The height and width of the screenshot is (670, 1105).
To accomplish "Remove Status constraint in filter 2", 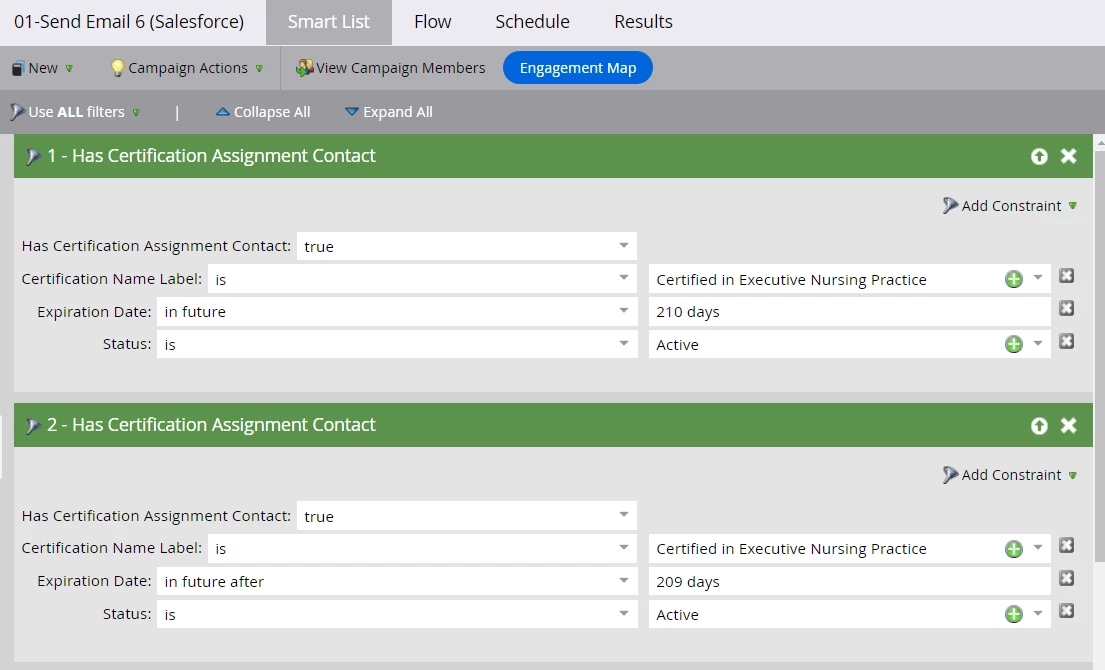I will [1066, 611].
